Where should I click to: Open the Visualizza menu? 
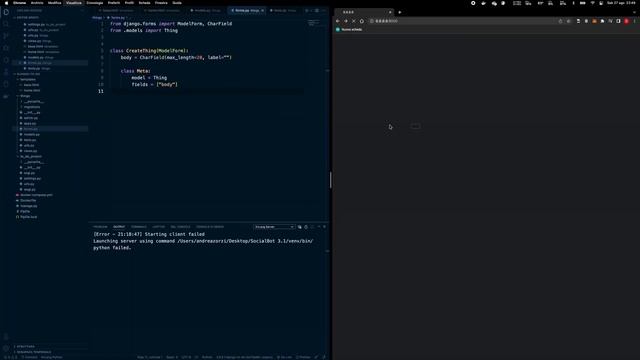(74, 3)
